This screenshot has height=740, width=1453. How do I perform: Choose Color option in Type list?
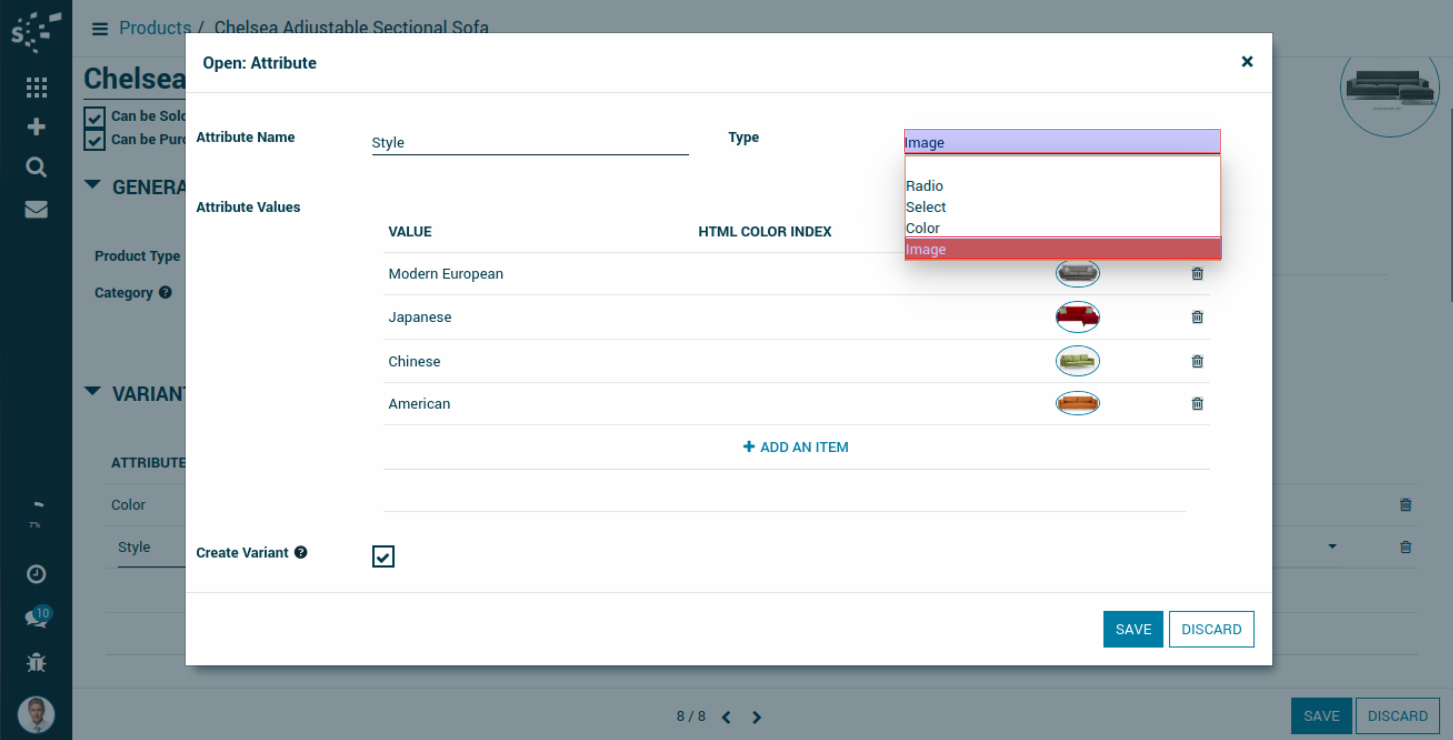point(923,228)
